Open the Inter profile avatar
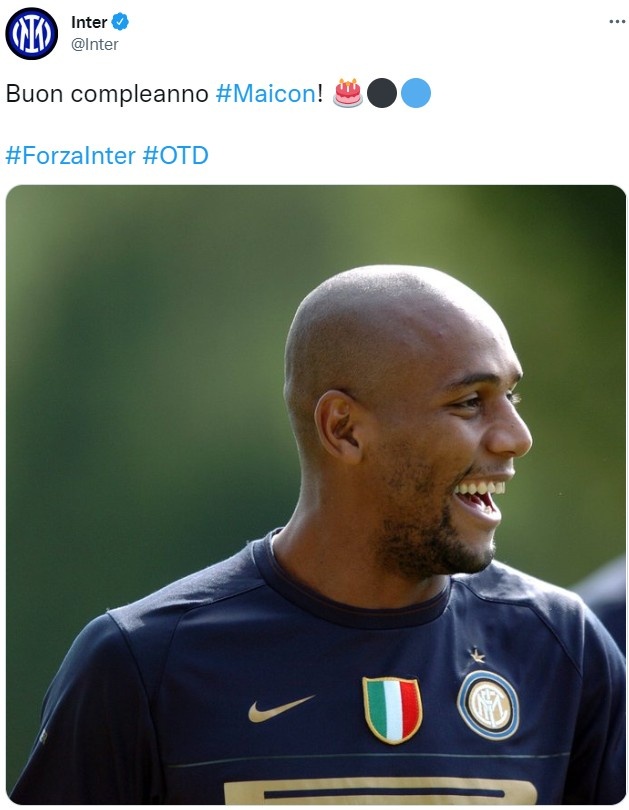 coord(32,34)
